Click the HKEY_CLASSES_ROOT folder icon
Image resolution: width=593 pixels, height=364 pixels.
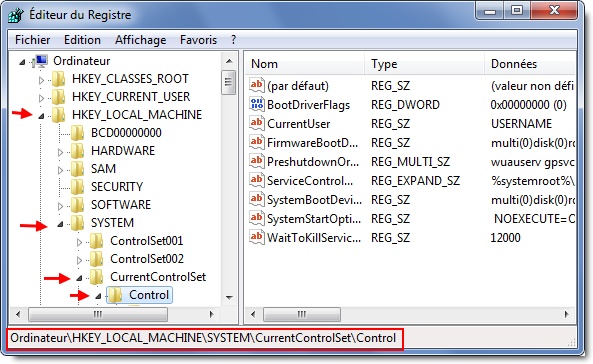click(x=59, y=79)
